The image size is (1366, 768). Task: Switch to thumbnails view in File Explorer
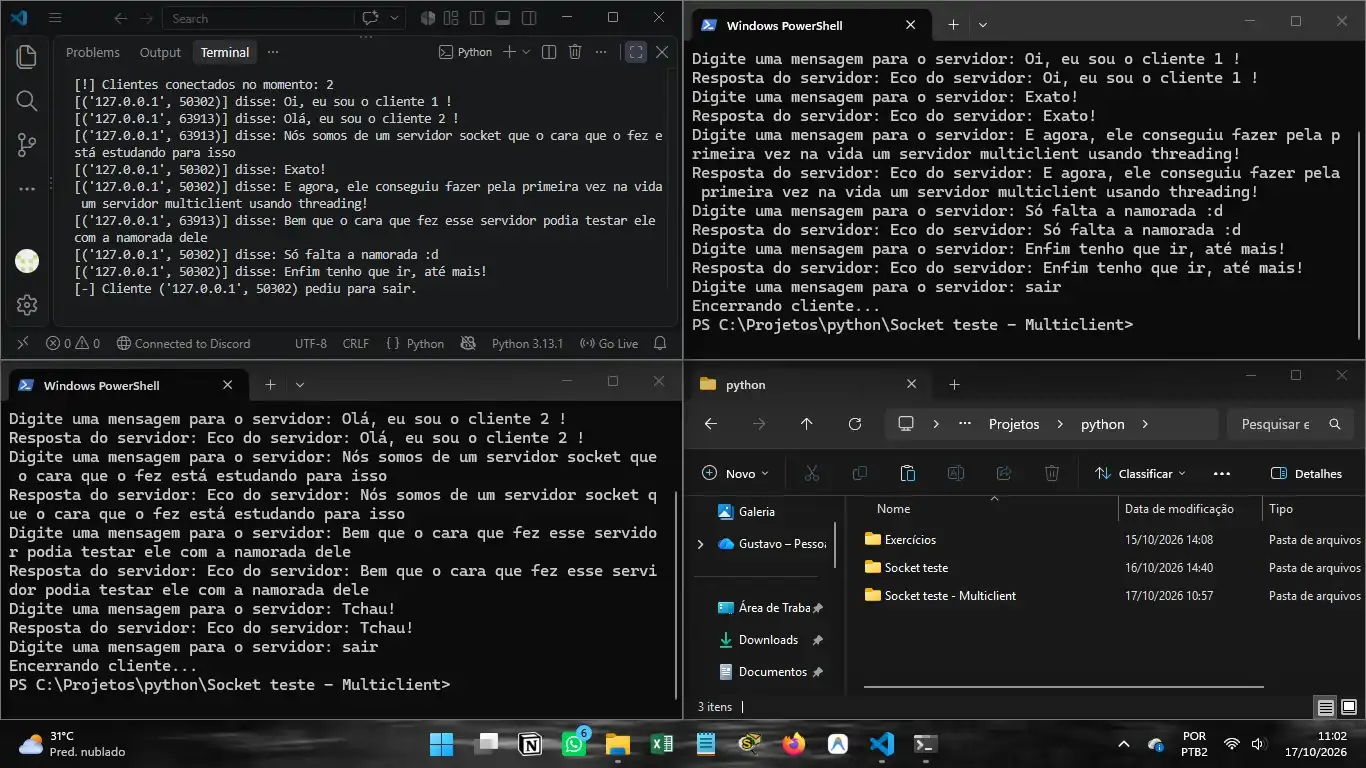(x=1347, y=707)
